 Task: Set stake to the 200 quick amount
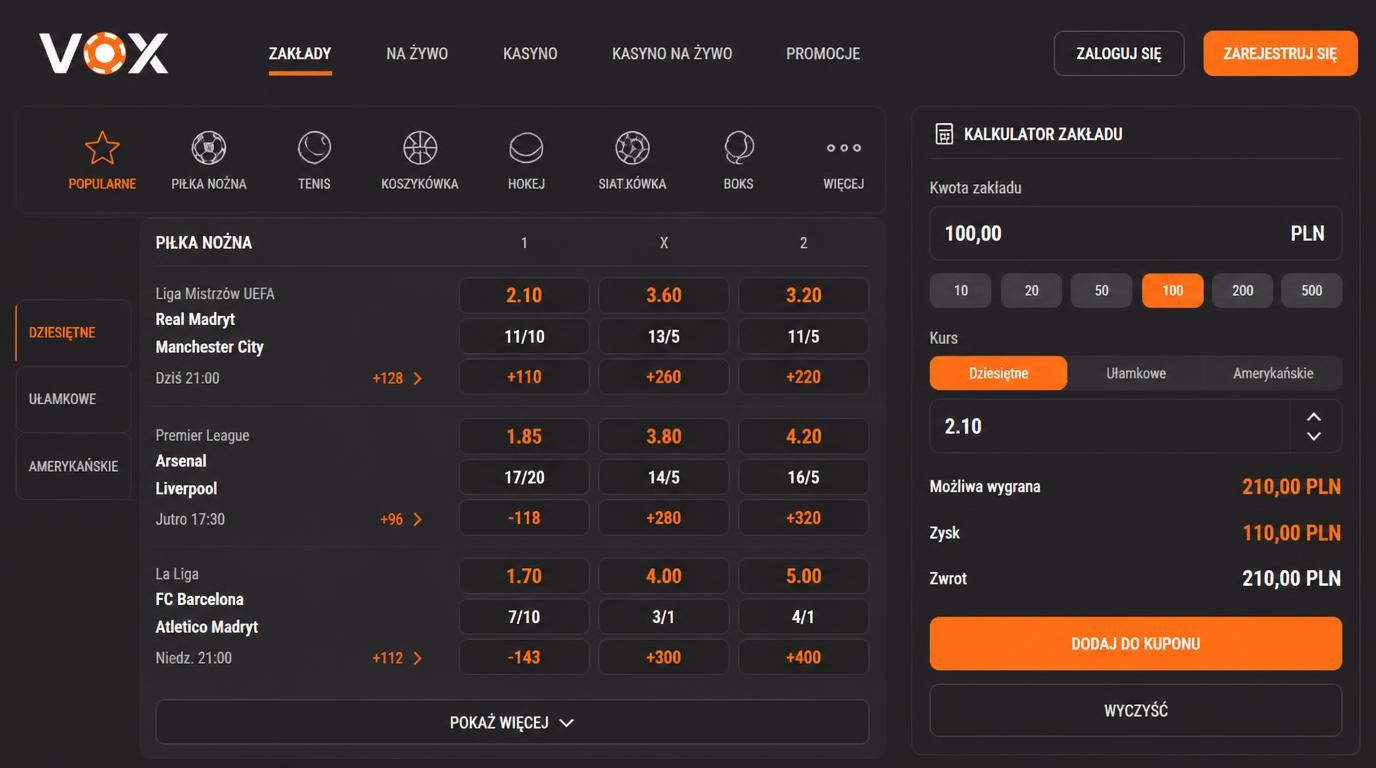tap(1242, 290)
